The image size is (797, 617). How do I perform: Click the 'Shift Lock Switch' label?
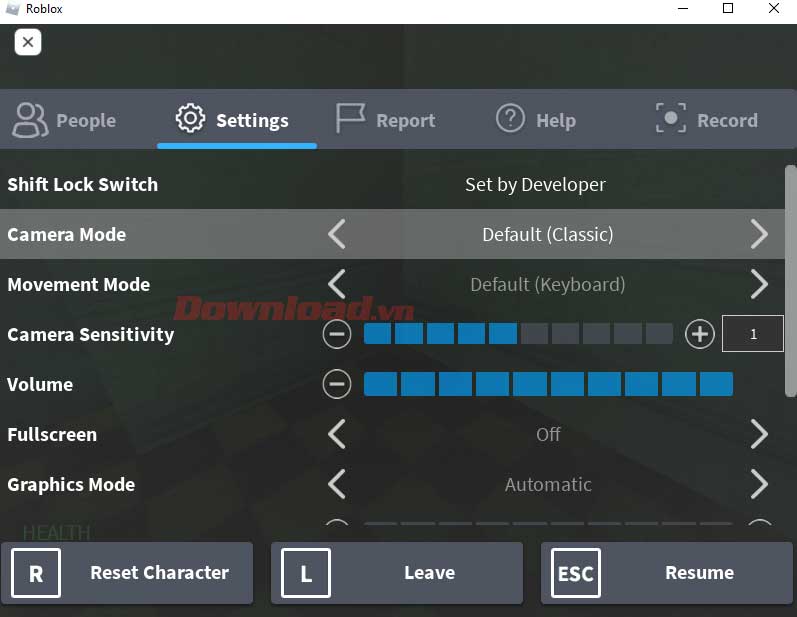(82, 184)
